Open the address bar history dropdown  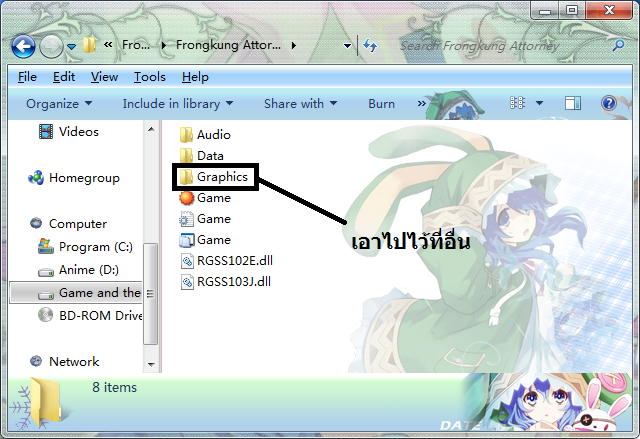tap(347, 46)
